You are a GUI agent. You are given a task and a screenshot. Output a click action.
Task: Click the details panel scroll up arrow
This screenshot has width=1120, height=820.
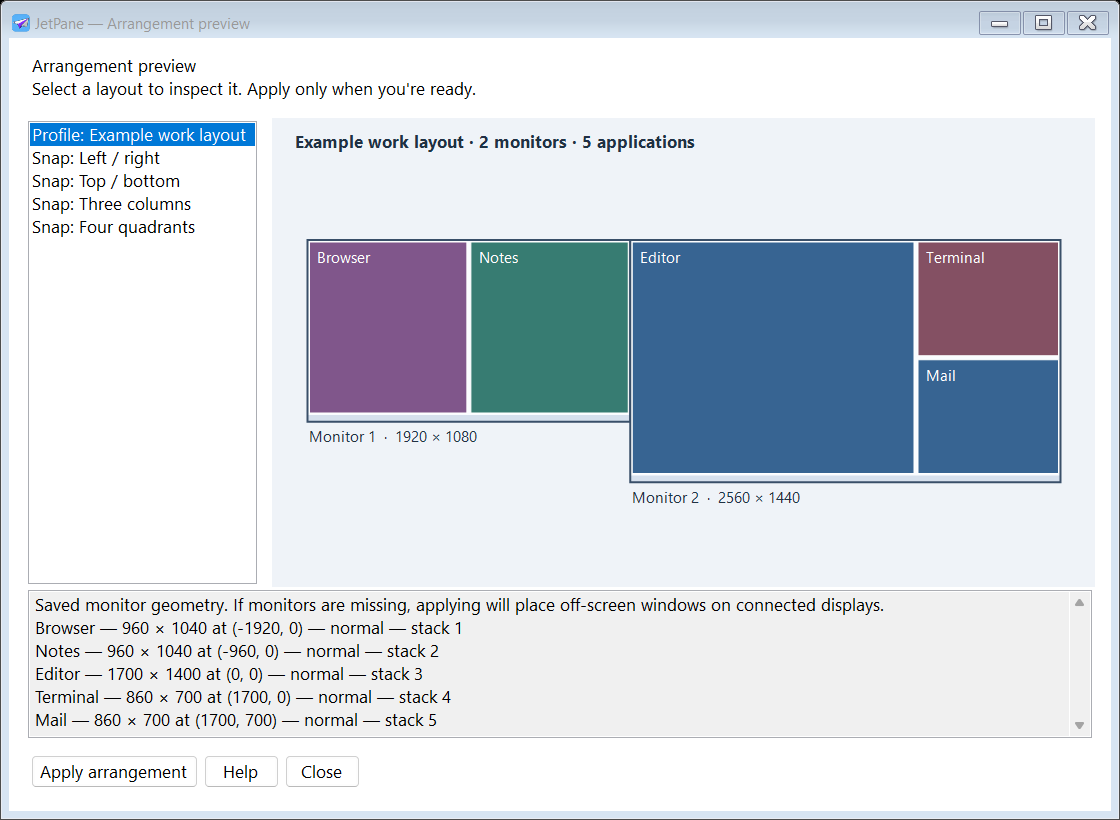click(1079, 603)
